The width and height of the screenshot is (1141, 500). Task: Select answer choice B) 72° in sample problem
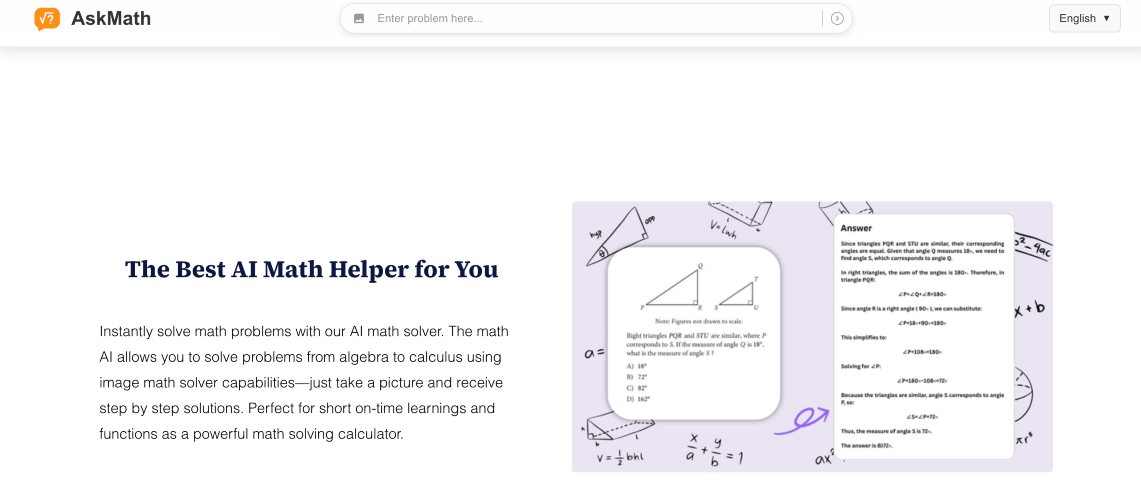(638, 376)
